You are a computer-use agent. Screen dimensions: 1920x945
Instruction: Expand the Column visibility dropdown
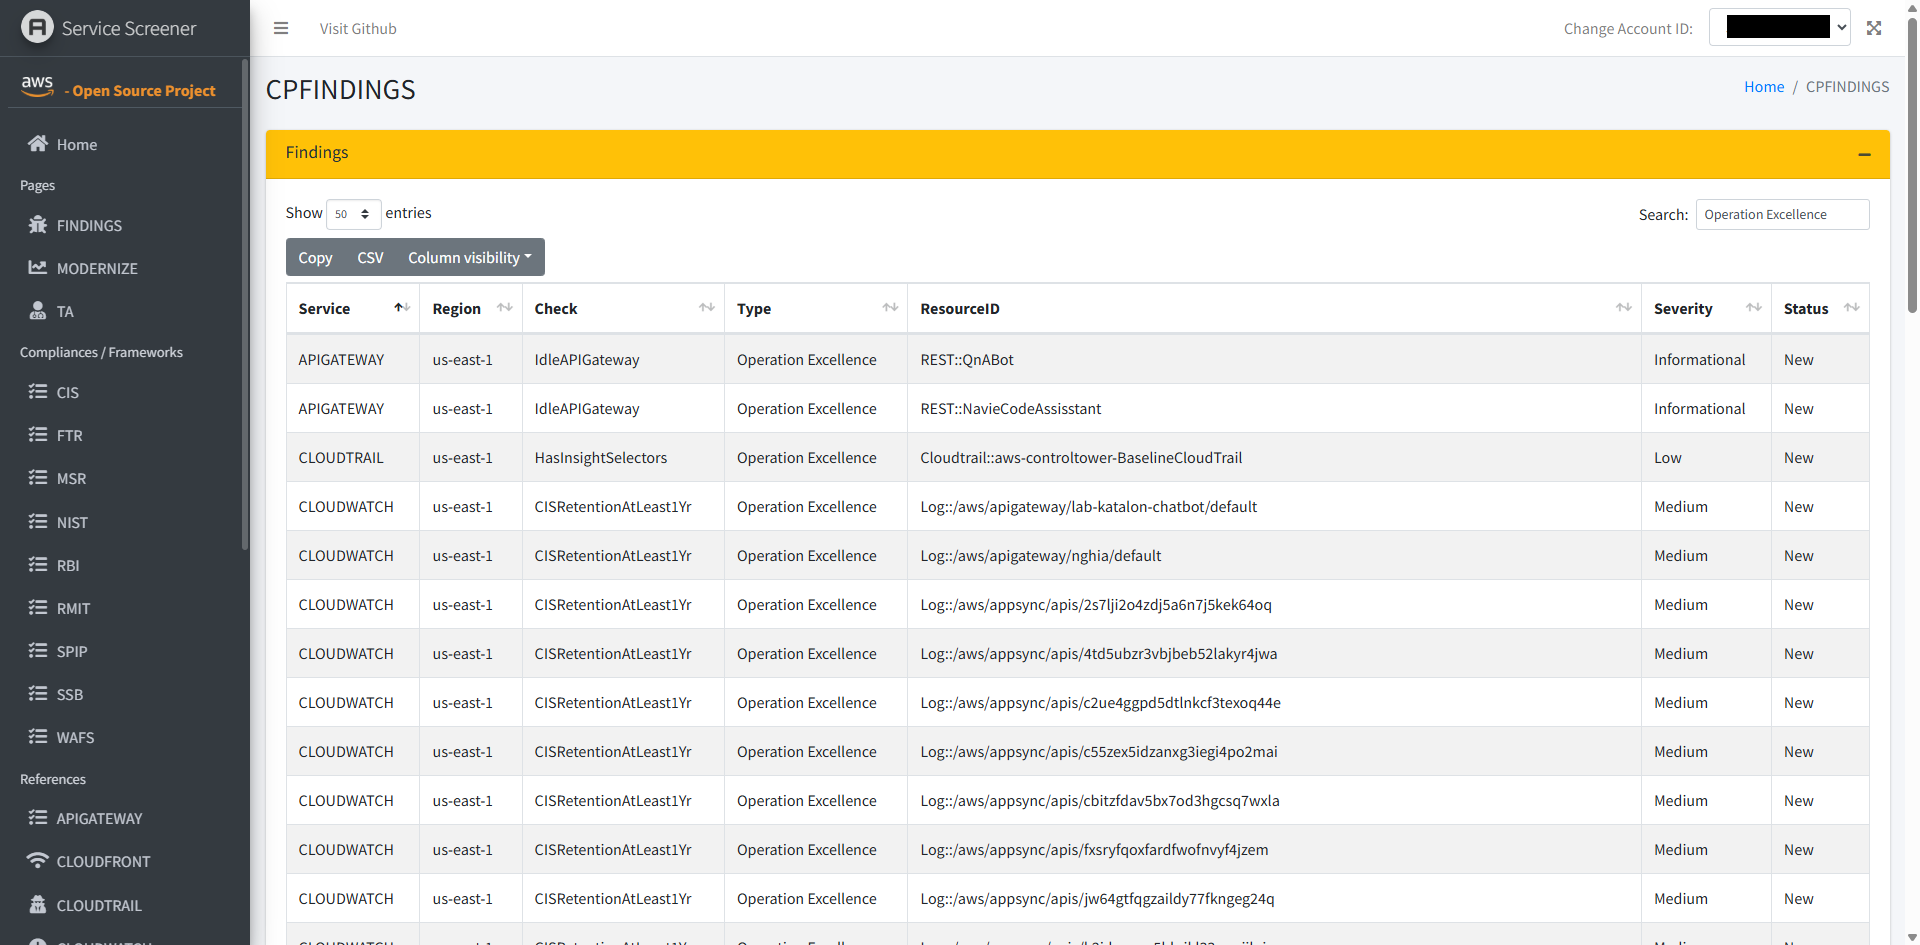[469, 257]
